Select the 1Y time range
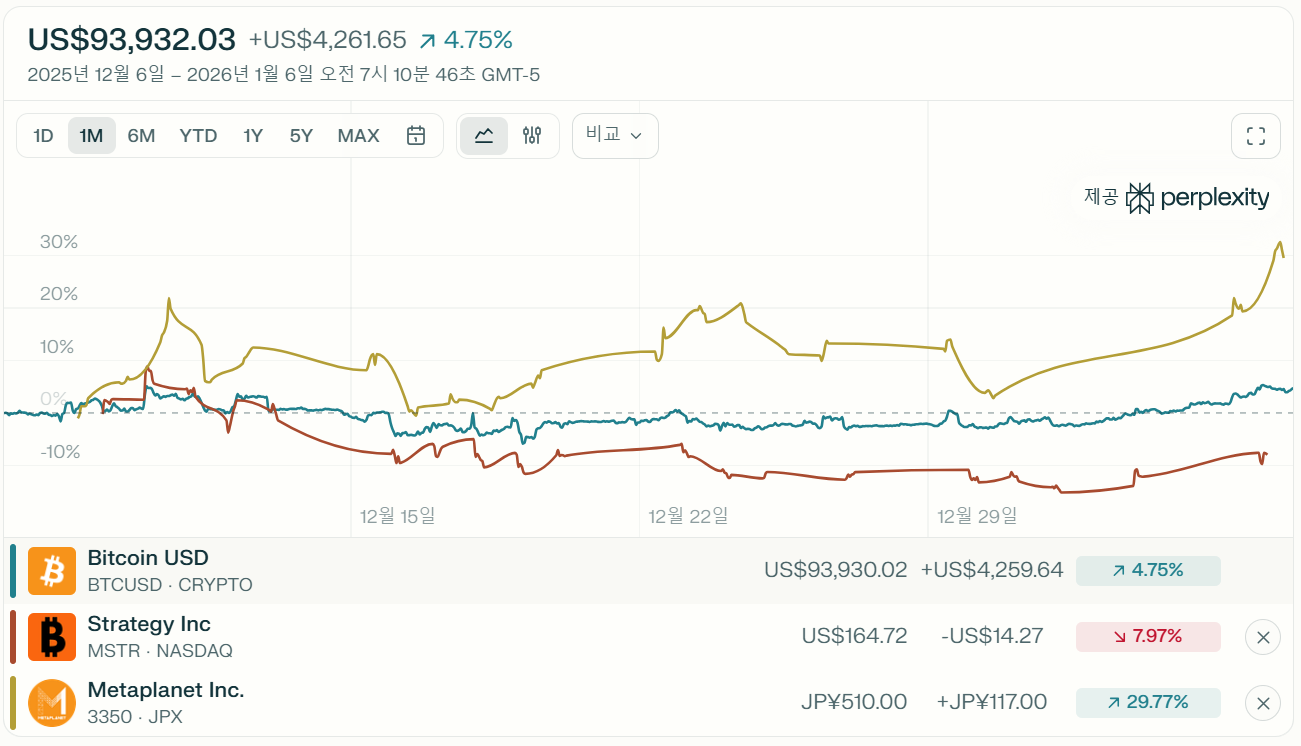The height and width of the screenshot is (746, 1301). click(x=253, y=136)
